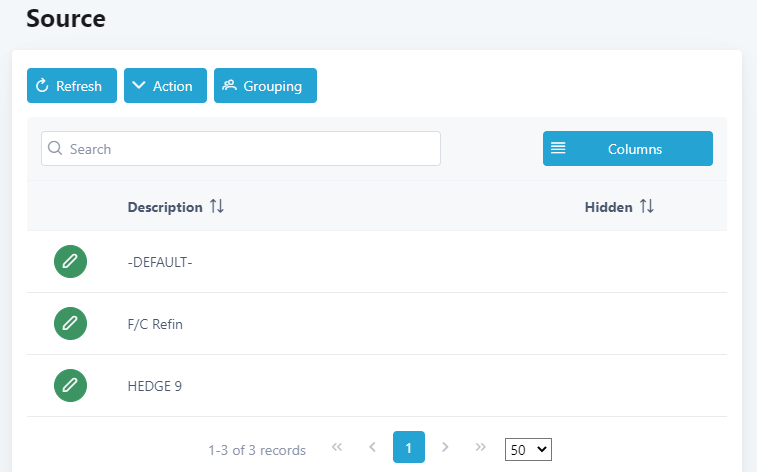Select page 1 in pagination
This screenshot has width=757, height=472.
click(x=409, y=448)
